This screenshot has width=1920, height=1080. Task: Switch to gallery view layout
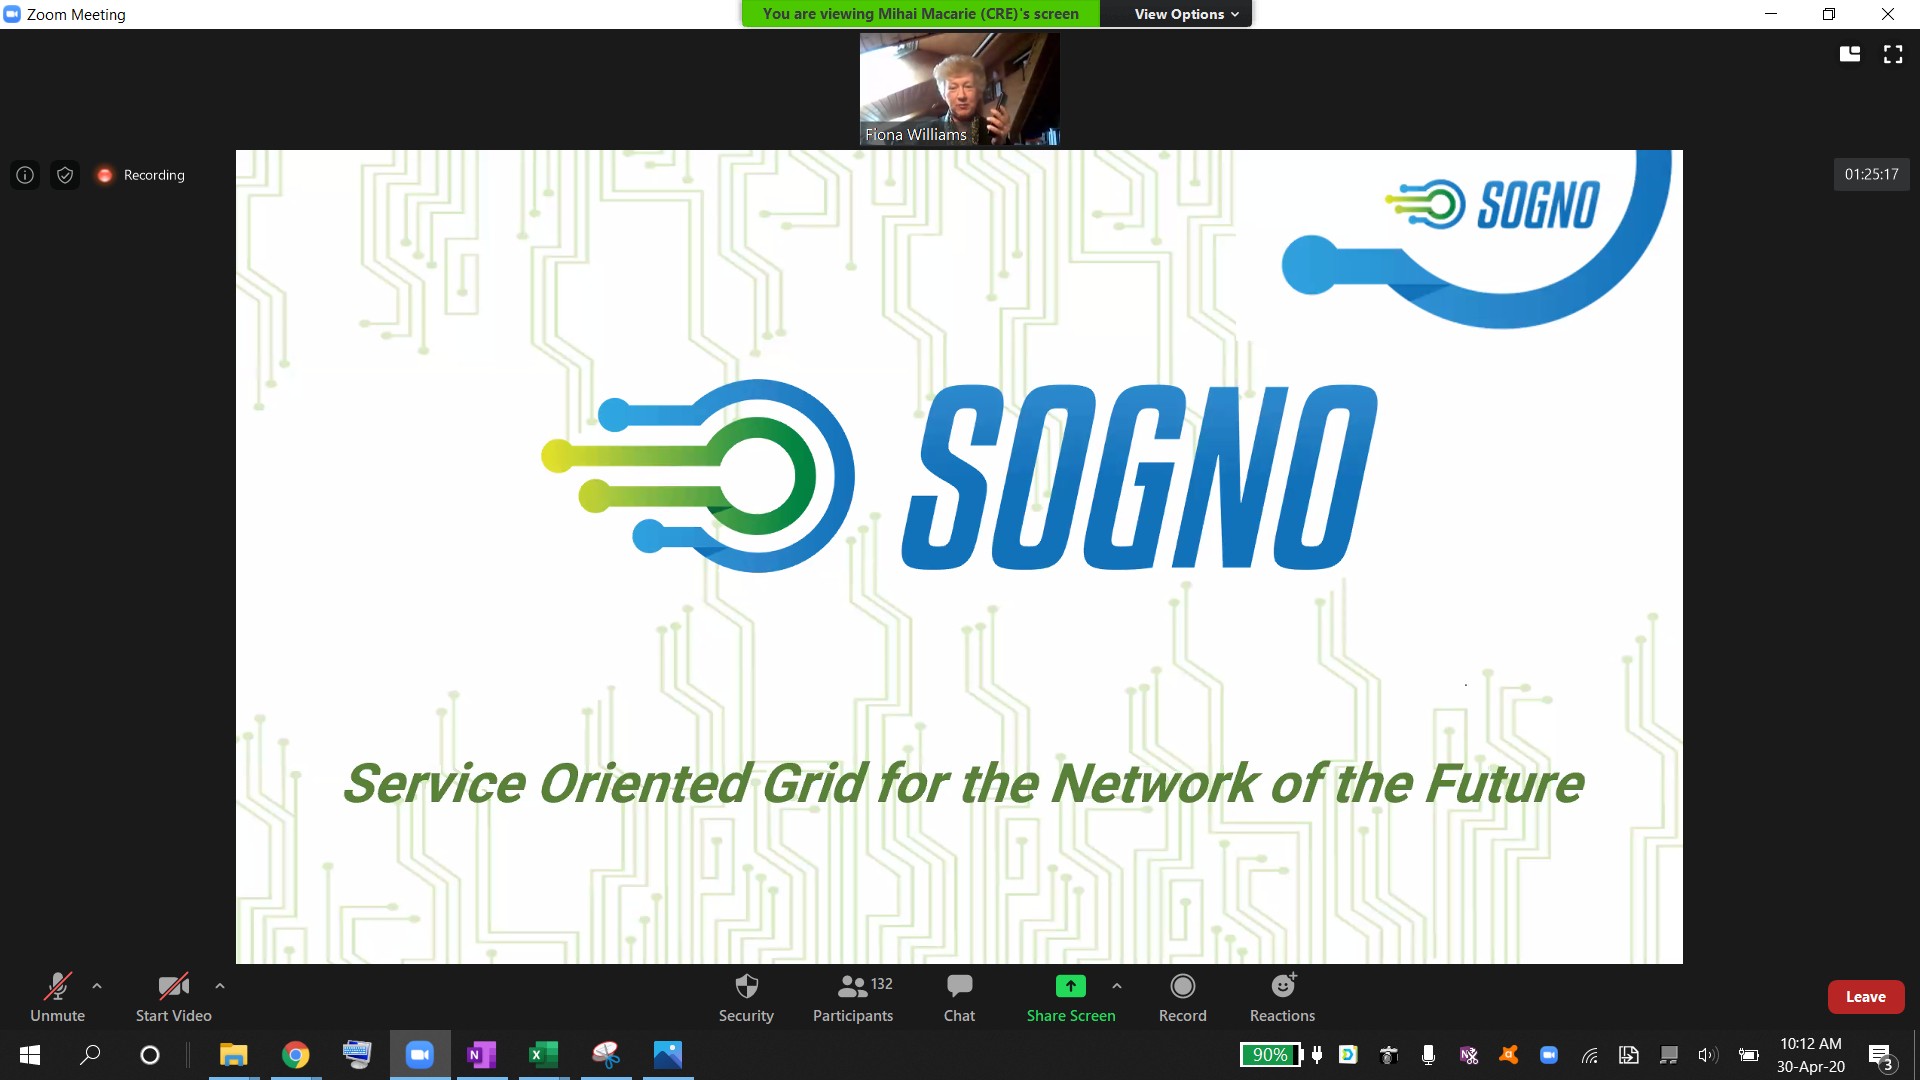pyautogui.click(x=1850, y=54)
